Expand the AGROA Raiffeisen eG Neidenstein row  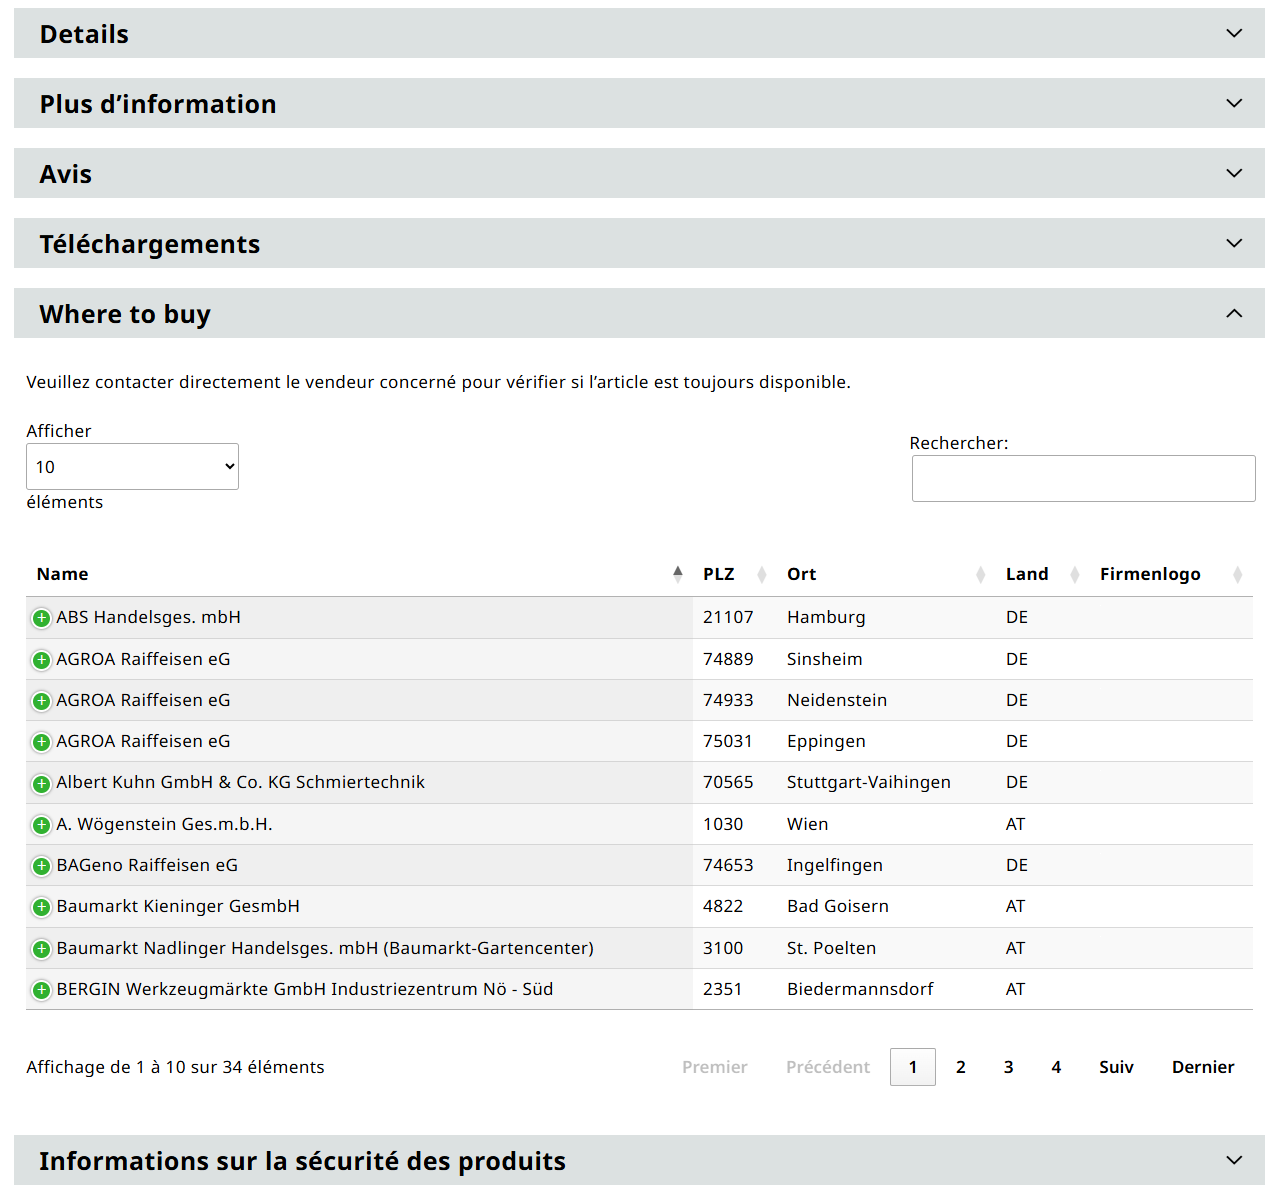41,701
